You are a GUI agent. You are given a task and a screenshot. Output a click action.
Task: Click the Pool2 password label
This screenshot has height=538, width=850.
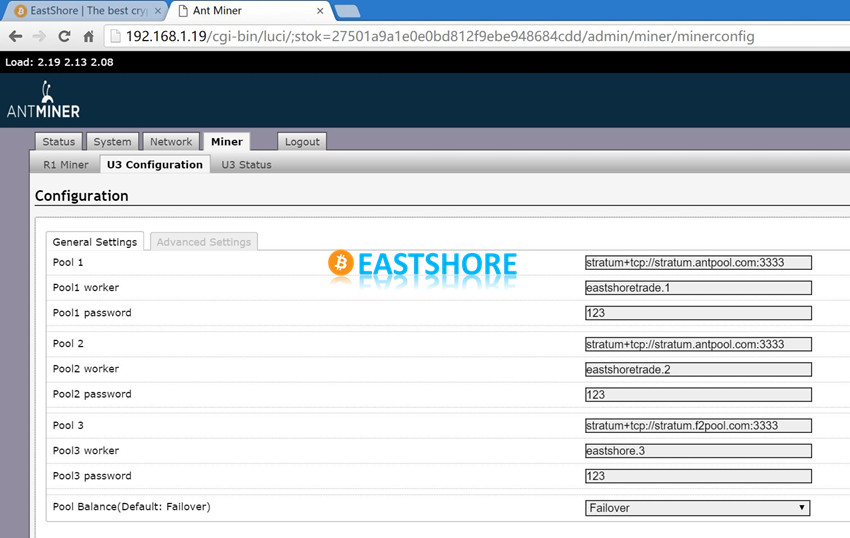point(92,394)
